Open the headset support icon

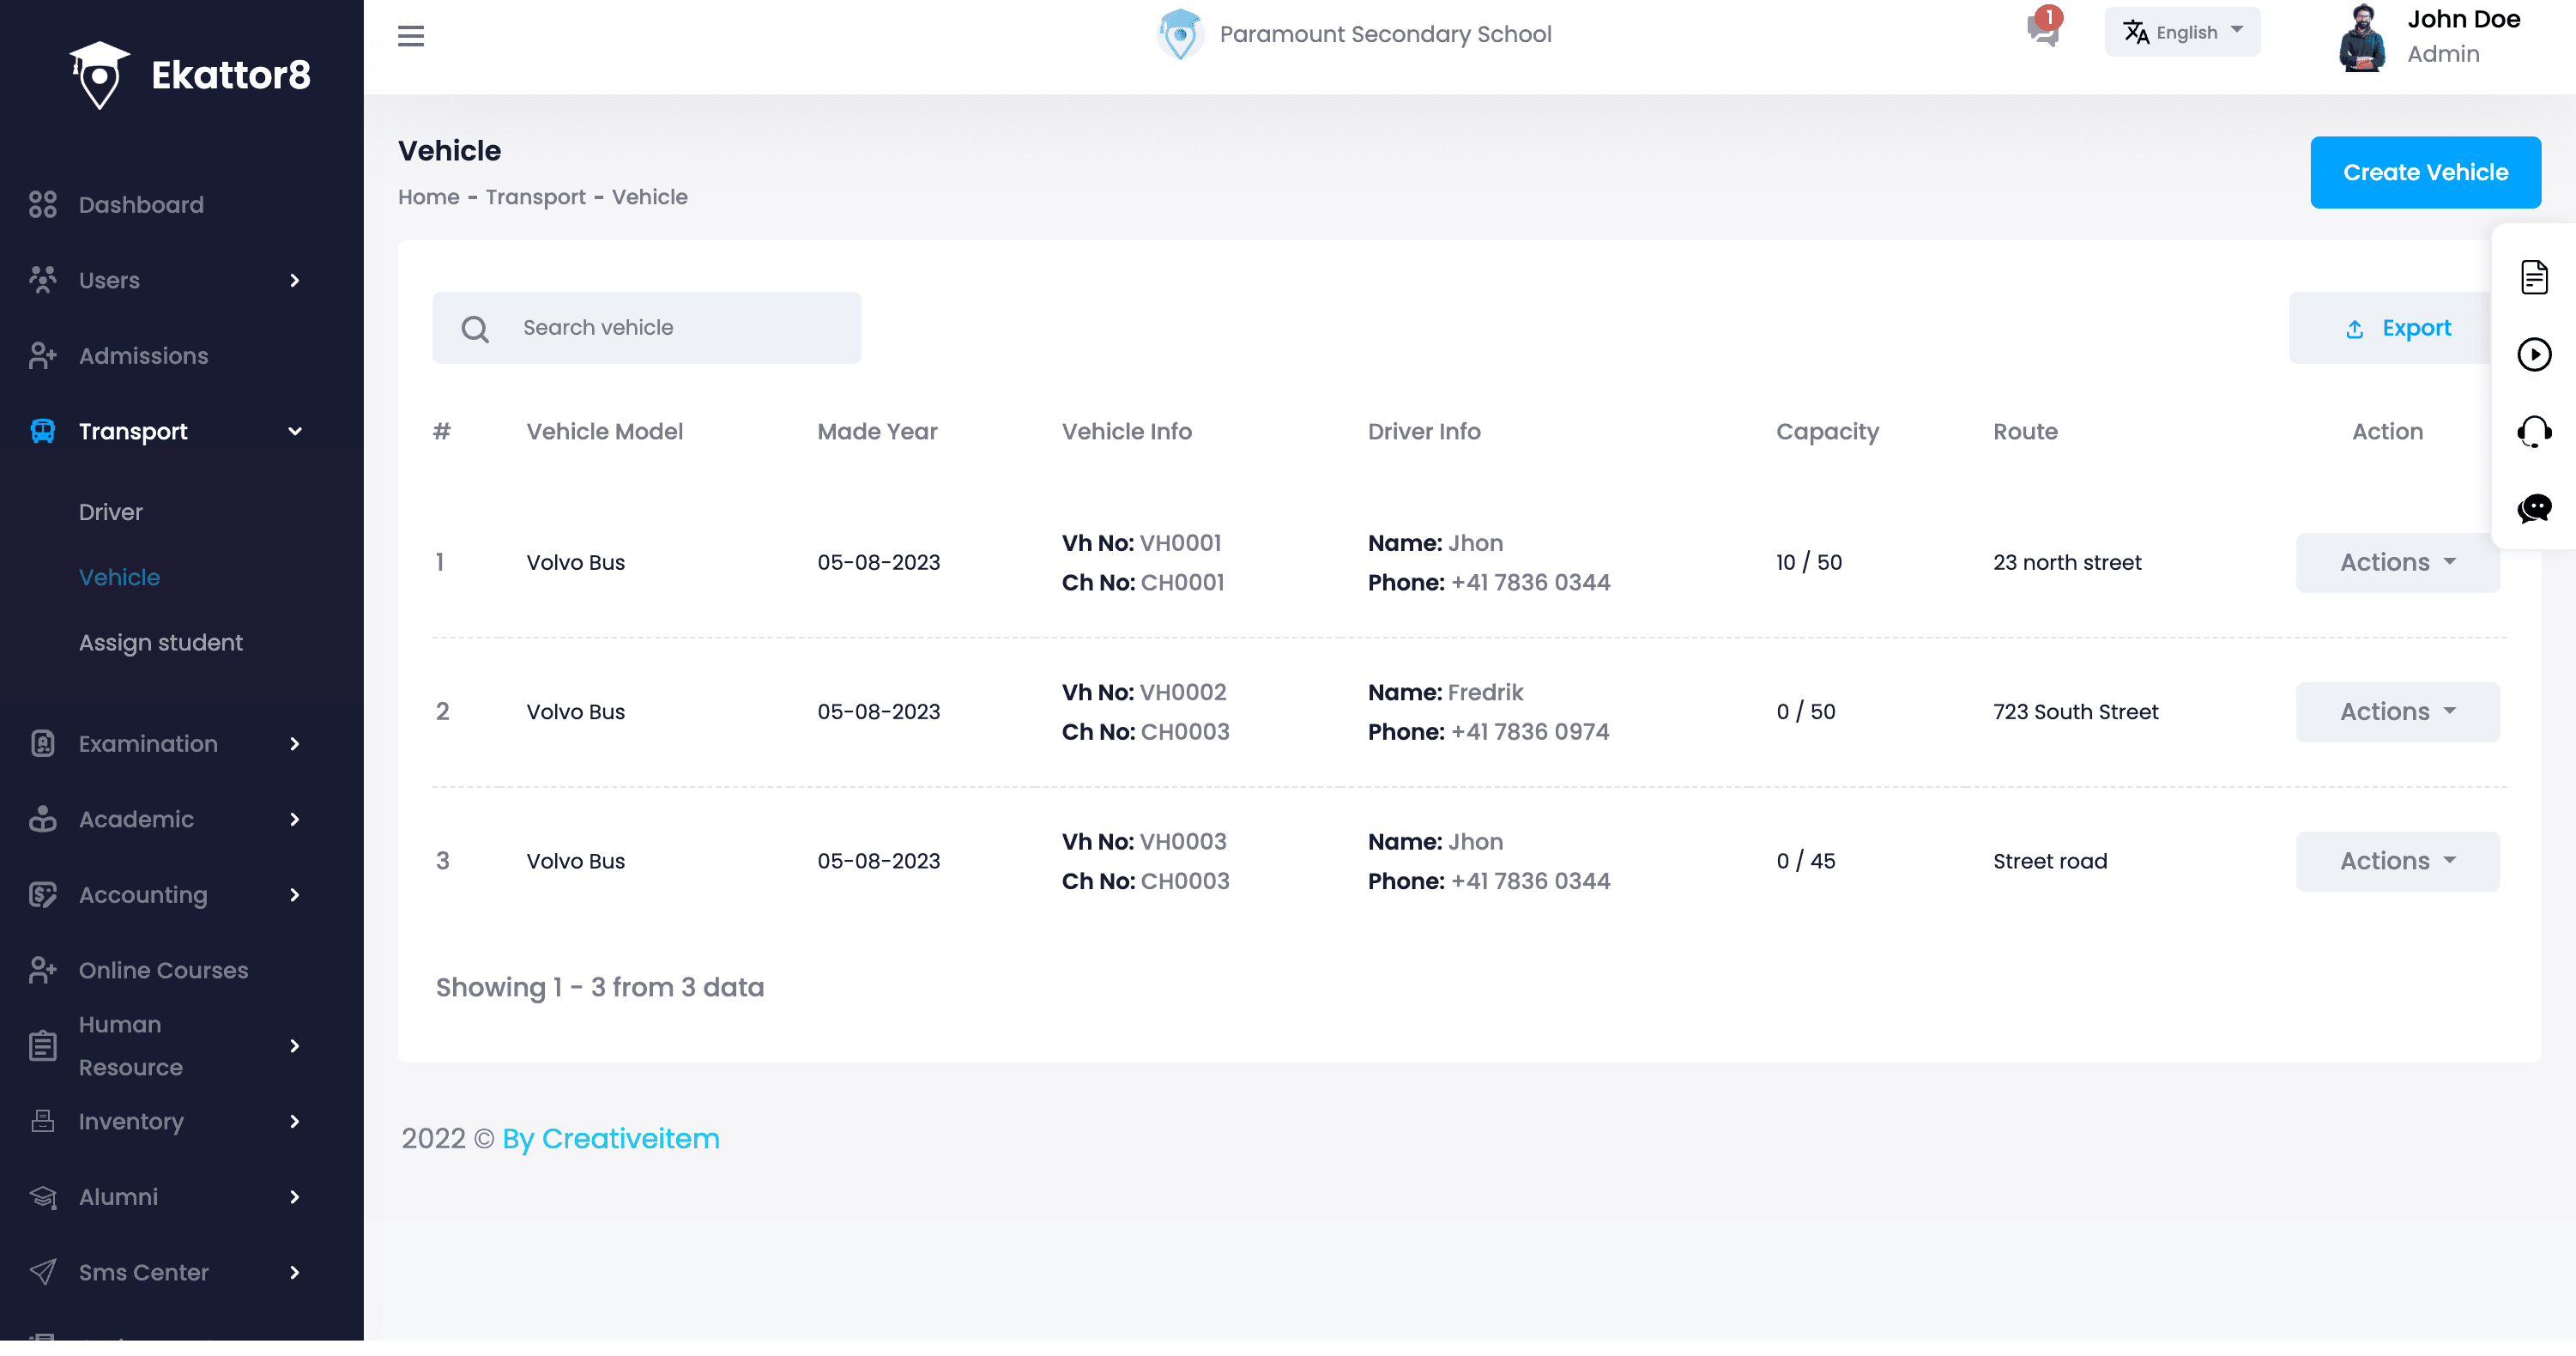pos(2533,431)
